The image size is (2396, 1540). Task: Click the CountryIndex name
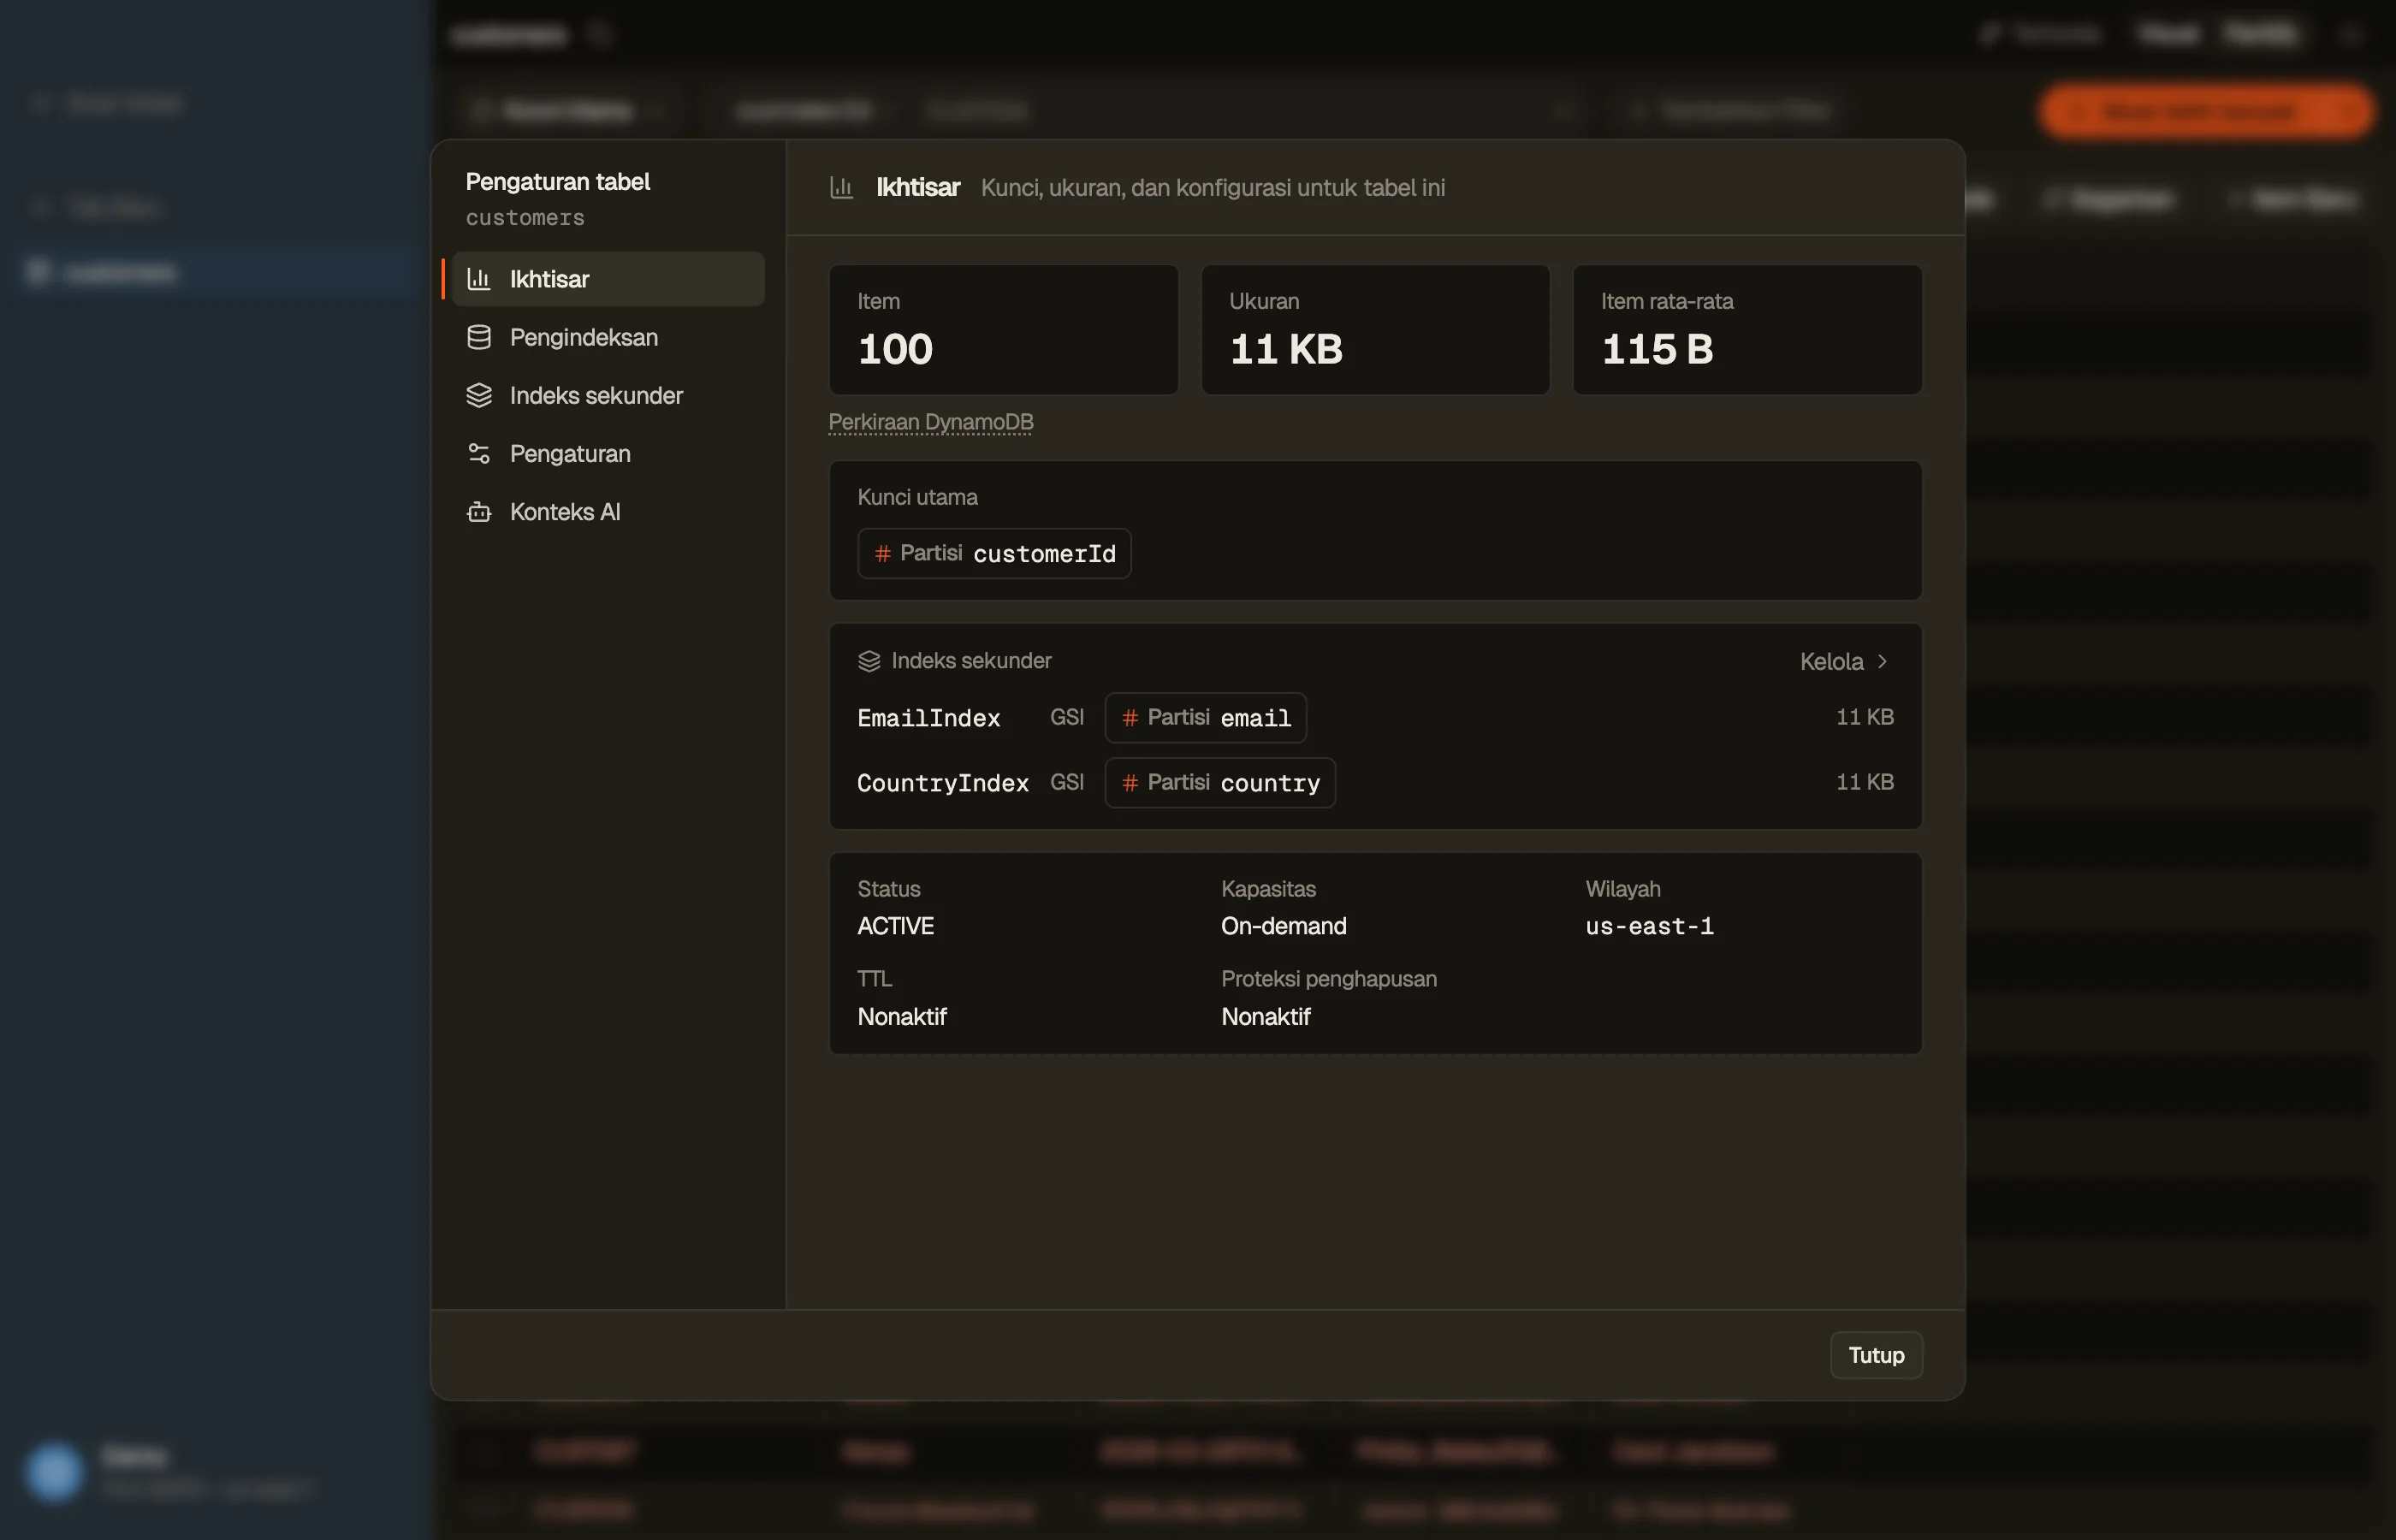click(943, 783)
